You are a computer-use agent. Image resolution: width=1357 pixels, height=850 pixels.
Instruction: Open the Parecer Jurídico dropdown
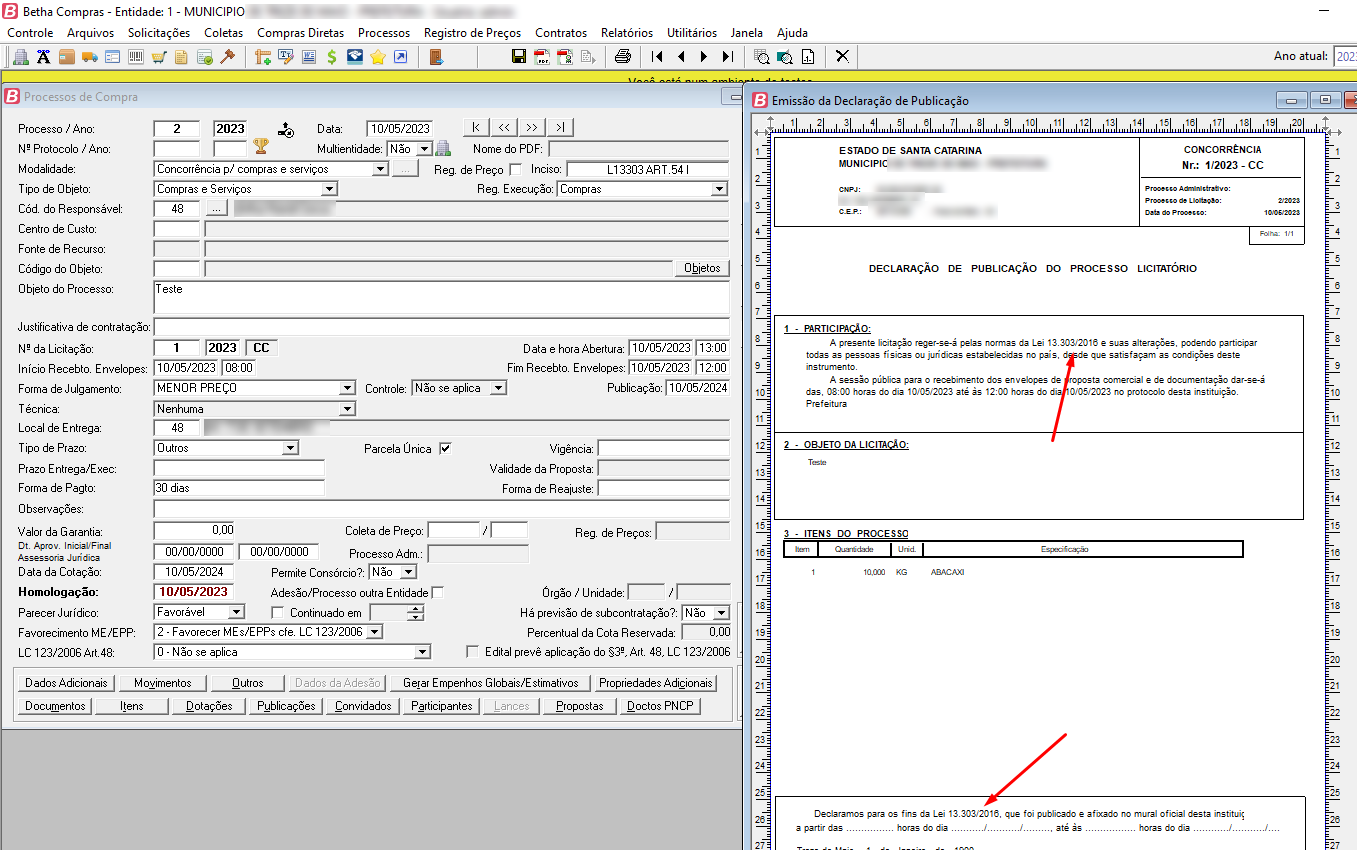pos(236,612)
